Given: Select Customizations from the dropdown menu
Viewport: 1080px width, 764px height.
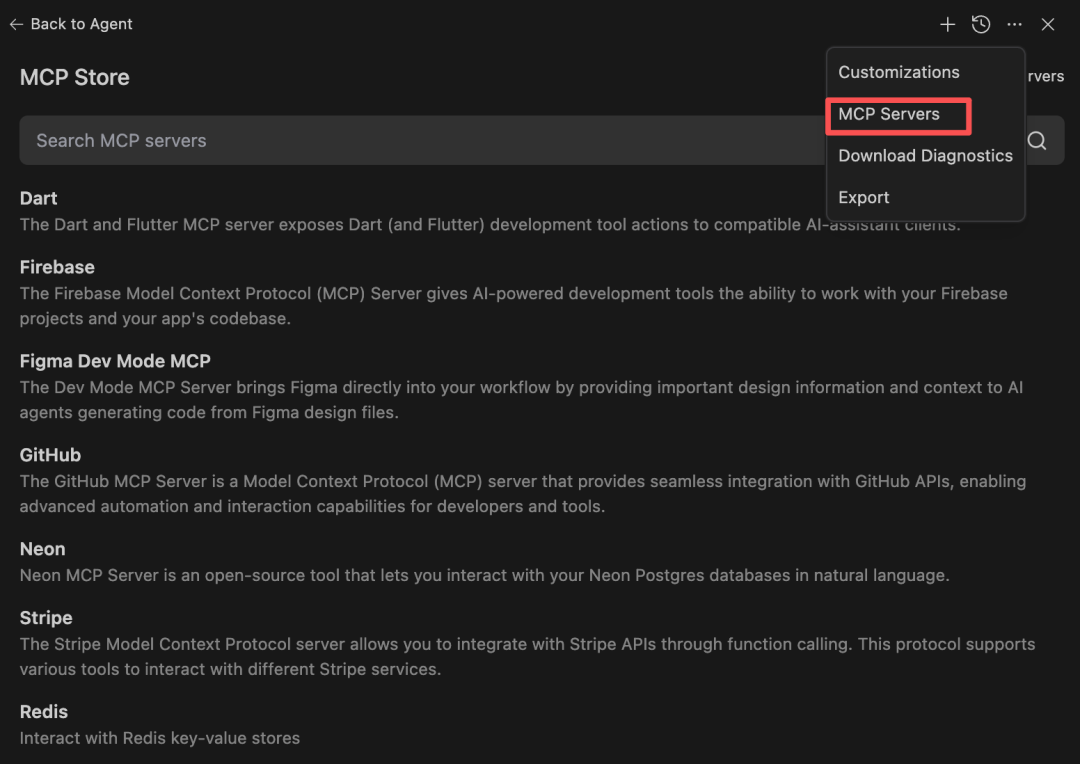Looking at the screenshot, I should tap(898, 72).
